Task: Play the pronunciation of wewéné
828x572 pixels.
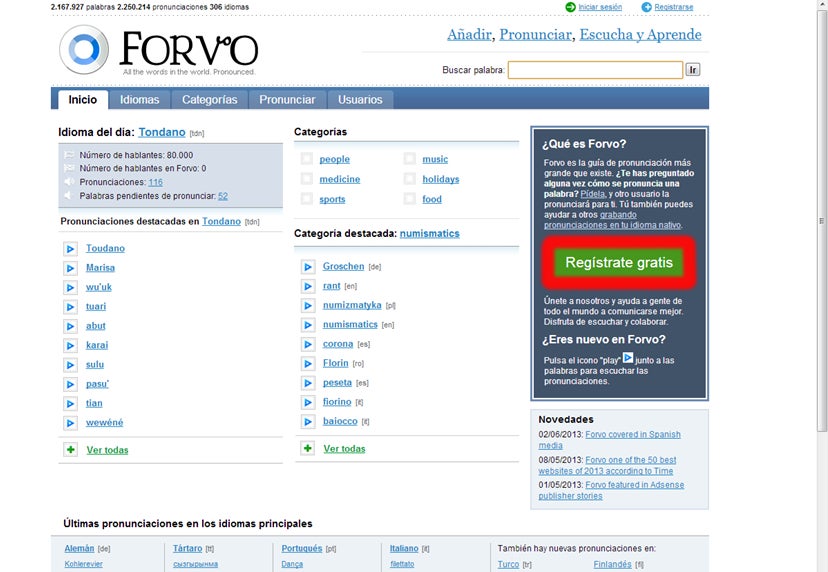Action: tap(70, 423)
